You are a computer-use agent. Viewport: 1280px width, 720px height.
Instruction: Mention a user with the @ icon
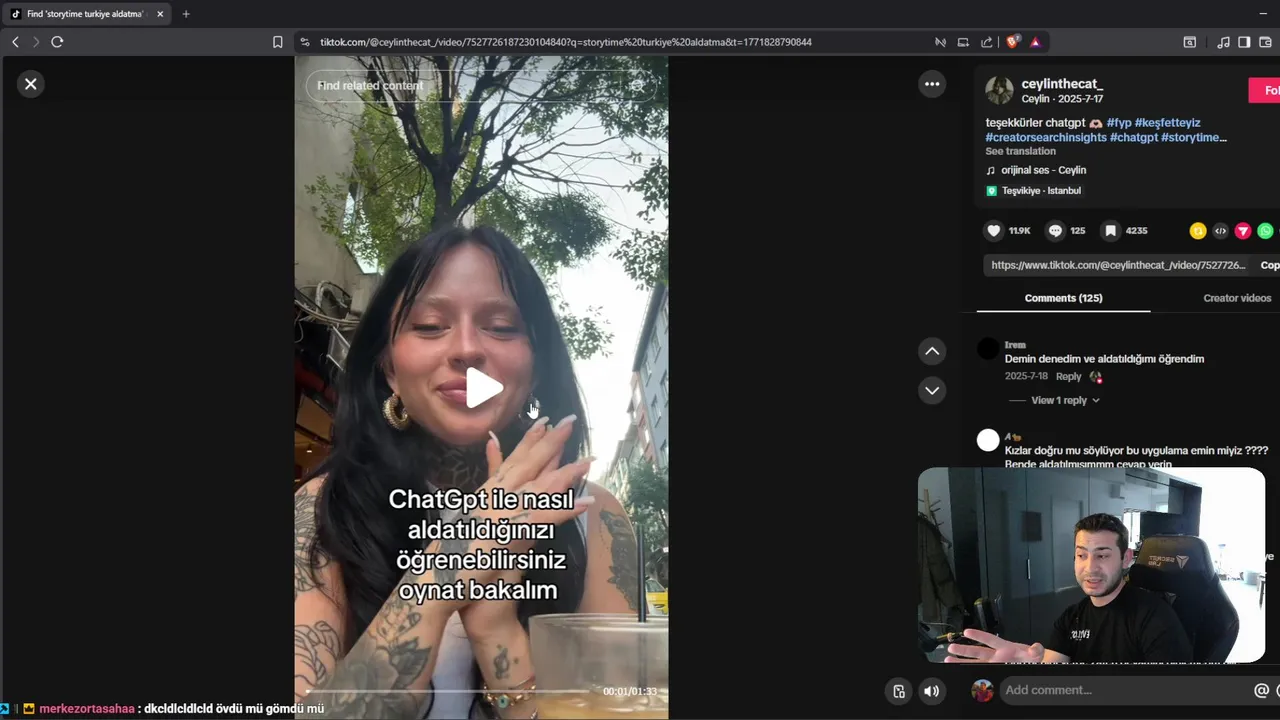point(1261,690)
